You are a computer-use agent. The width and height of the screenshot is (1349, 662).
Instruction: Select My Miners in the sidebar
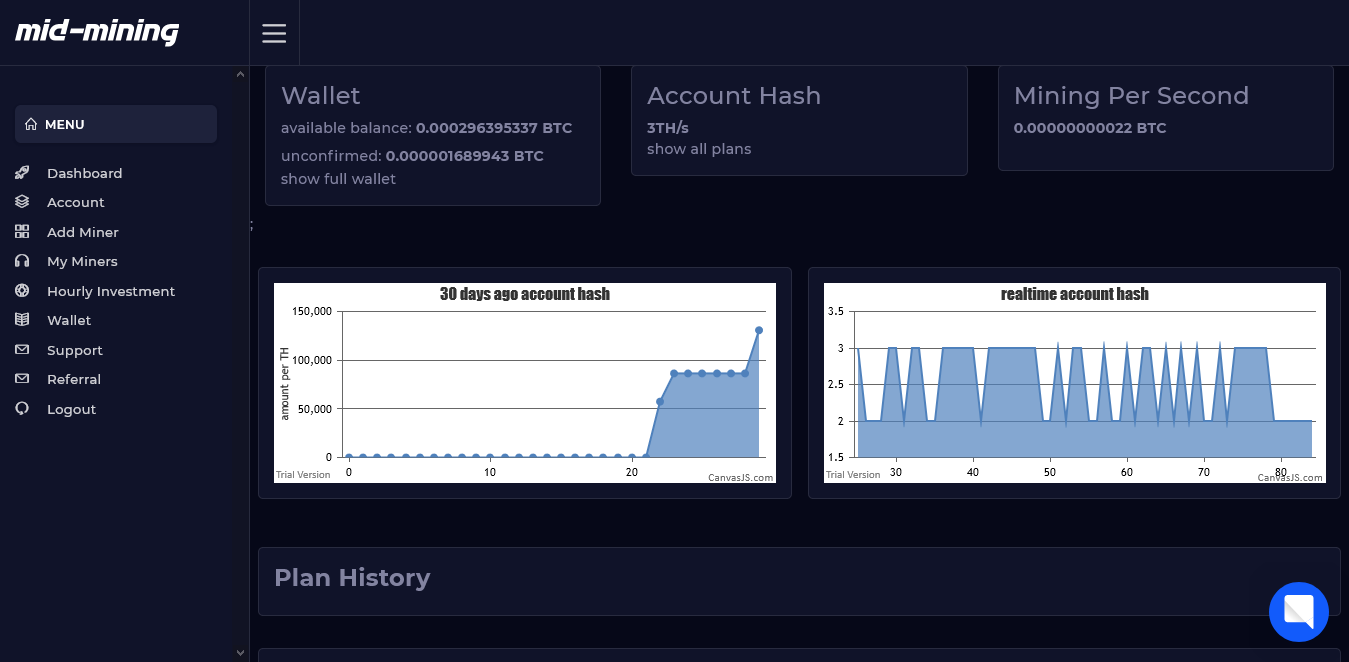tap(82, 261)
